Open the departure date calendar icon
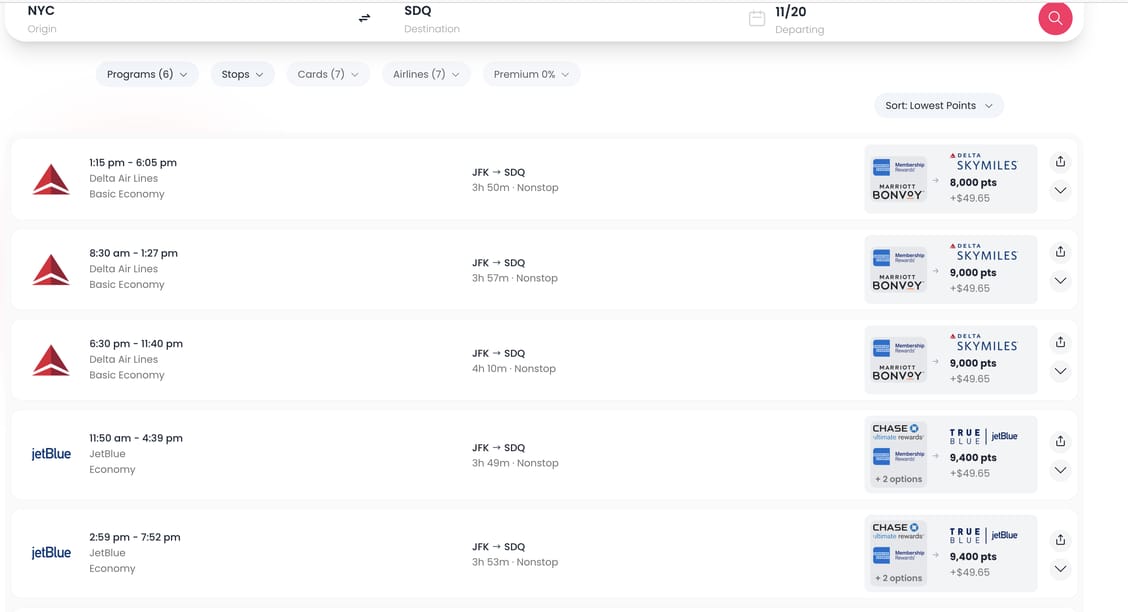This screenshot has height=612, width=1128. (757, 18)
